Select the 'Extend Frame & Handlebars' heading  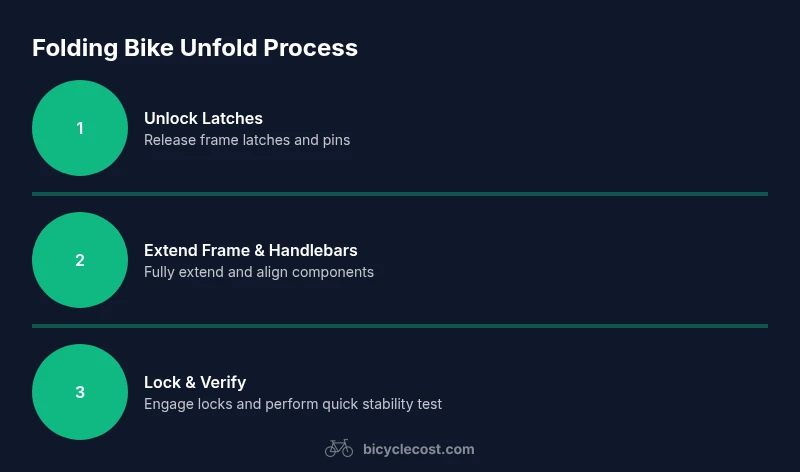(250, 250)
